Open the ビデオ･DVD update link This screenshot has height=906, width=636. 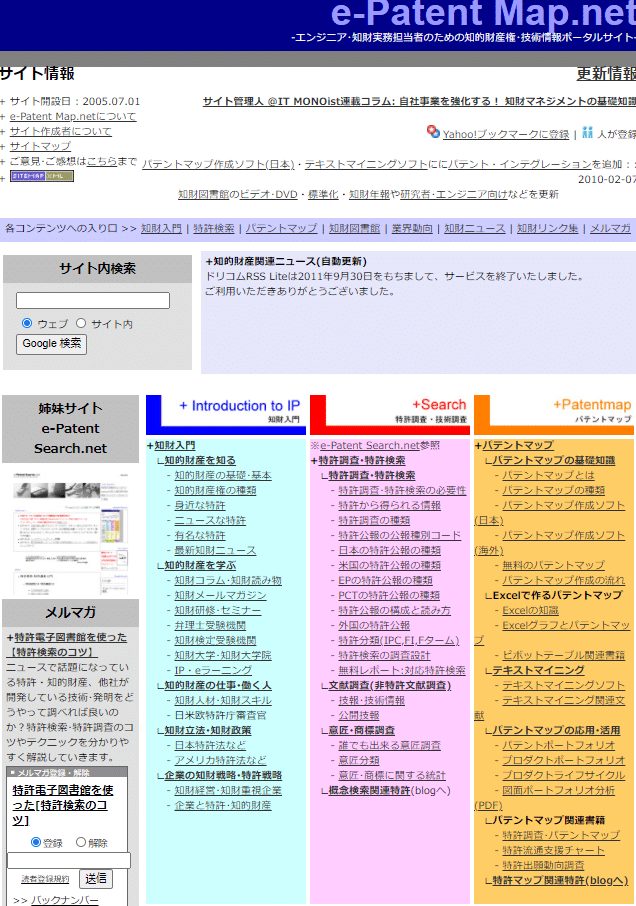pos(269,194)
